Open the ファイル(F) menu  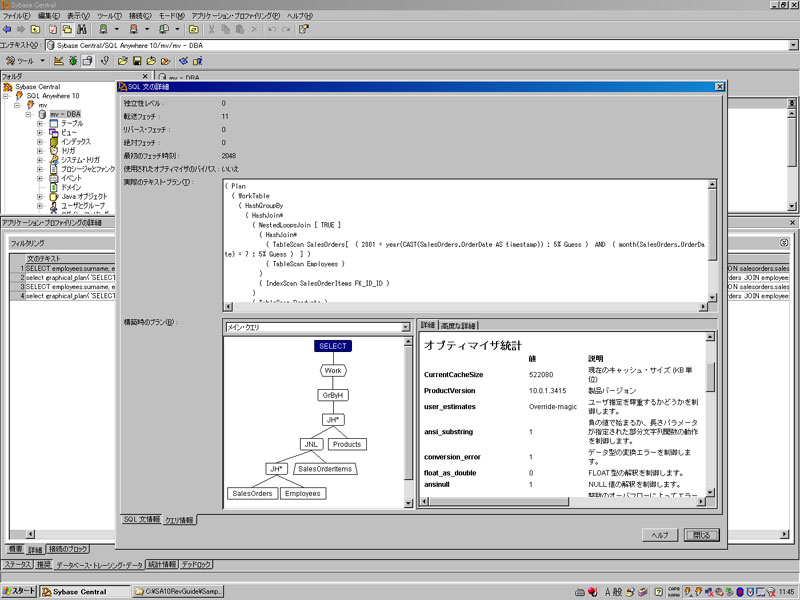pos(17,16)
